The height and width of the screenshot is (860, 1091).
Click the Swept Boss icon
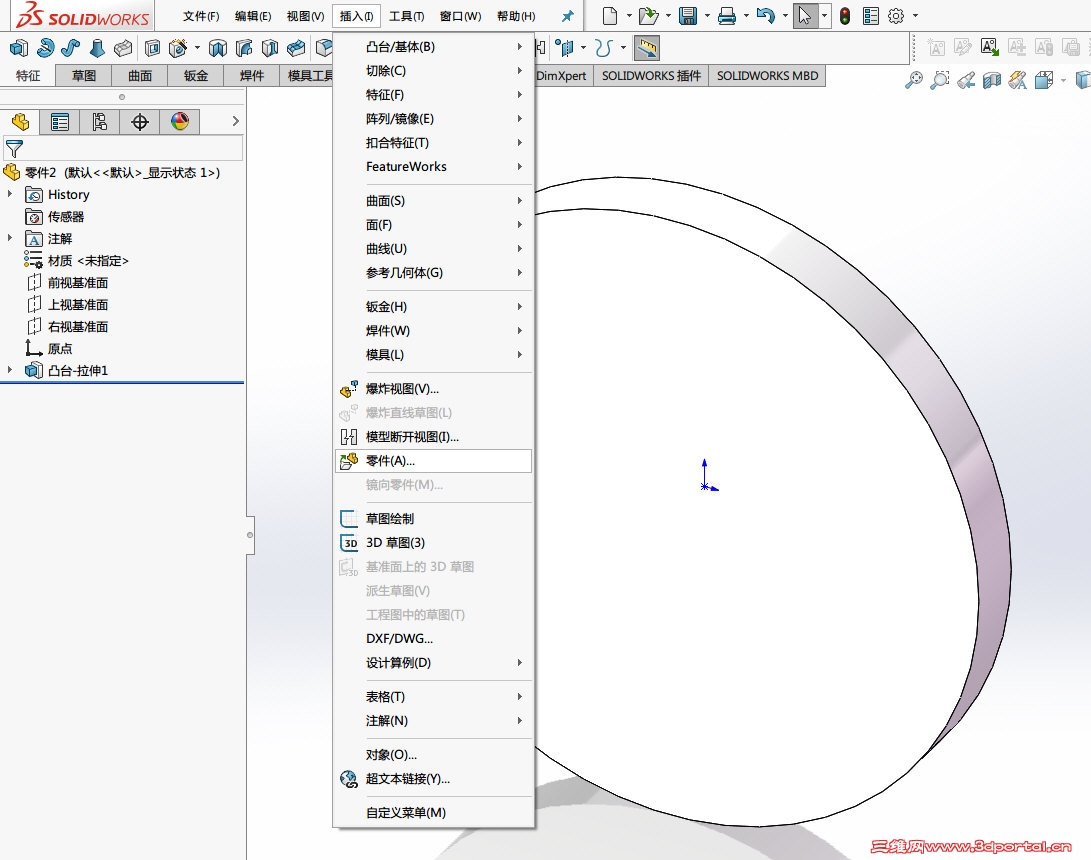tap(70, 48)
